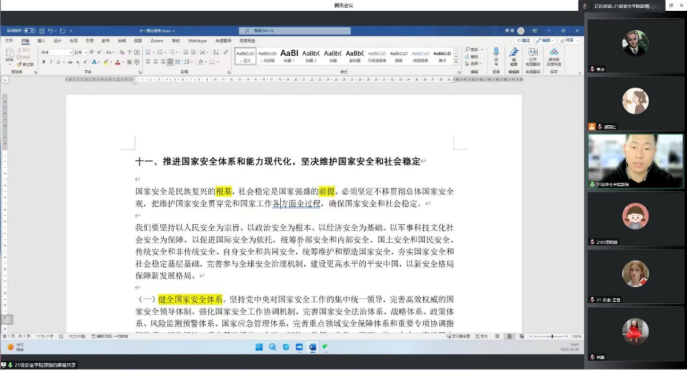The image size is (688, 371).
Task: Open the Zotero ribbon tab
Action: point(157,41)
